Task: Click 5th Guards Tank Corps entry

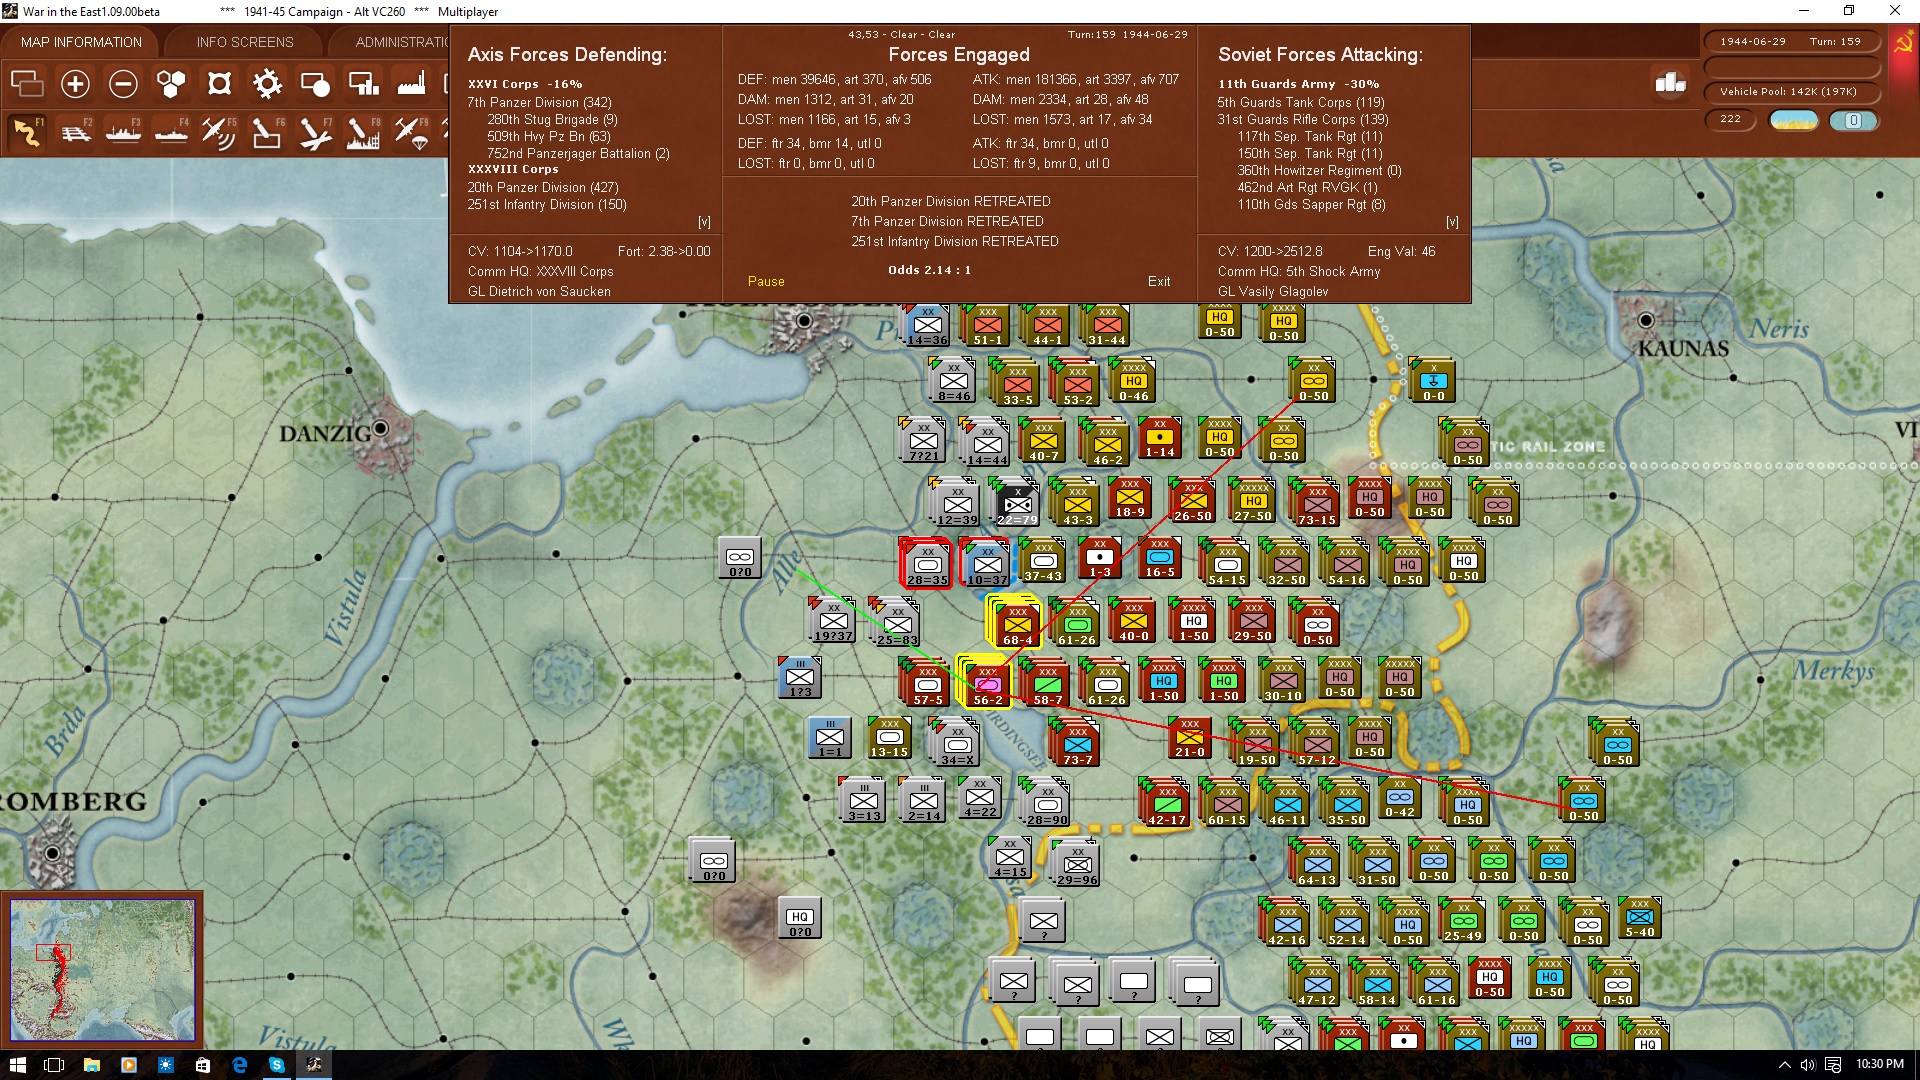Action: pyautogui.click(x=1301, y=102)
